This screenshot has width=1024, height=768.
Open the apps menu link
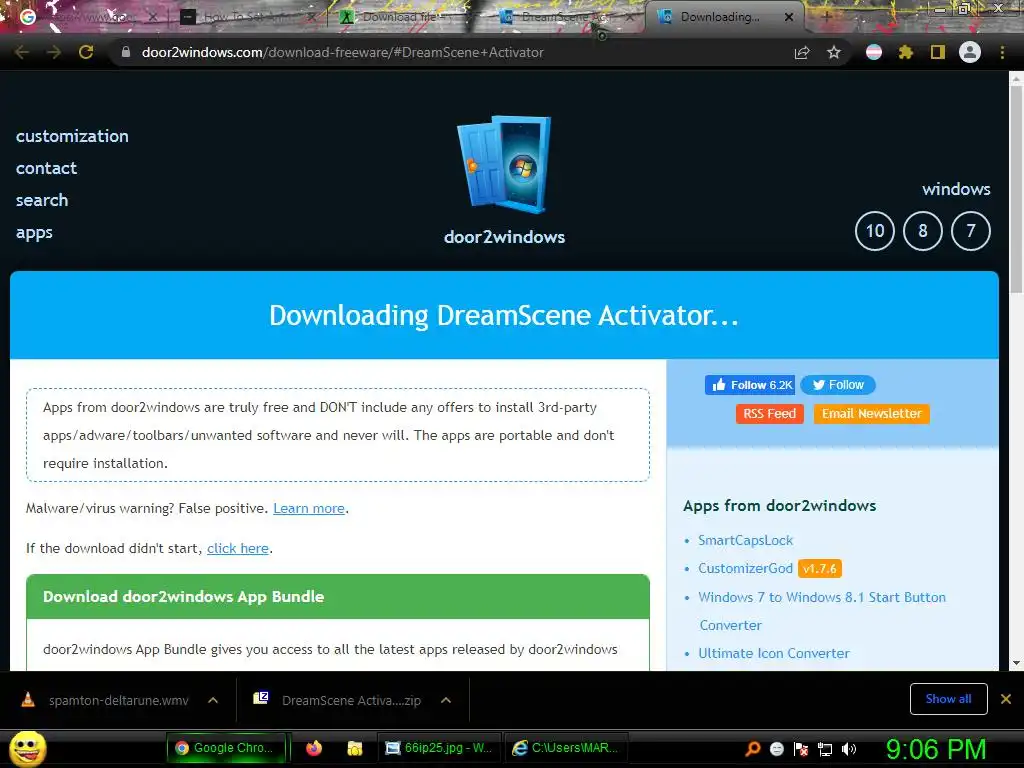(34, 232)
